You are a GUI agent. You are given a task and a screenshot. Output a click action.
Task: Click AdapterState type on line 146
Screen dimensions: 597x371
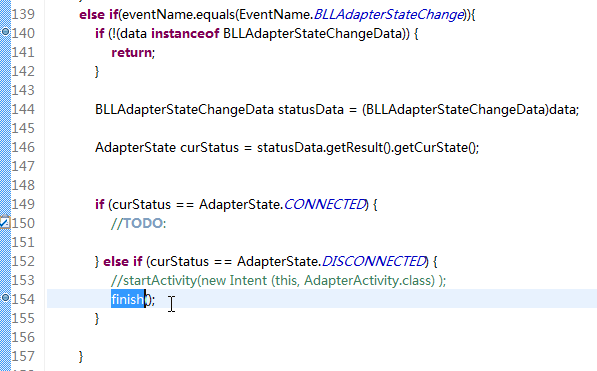[x=136, y=147]
